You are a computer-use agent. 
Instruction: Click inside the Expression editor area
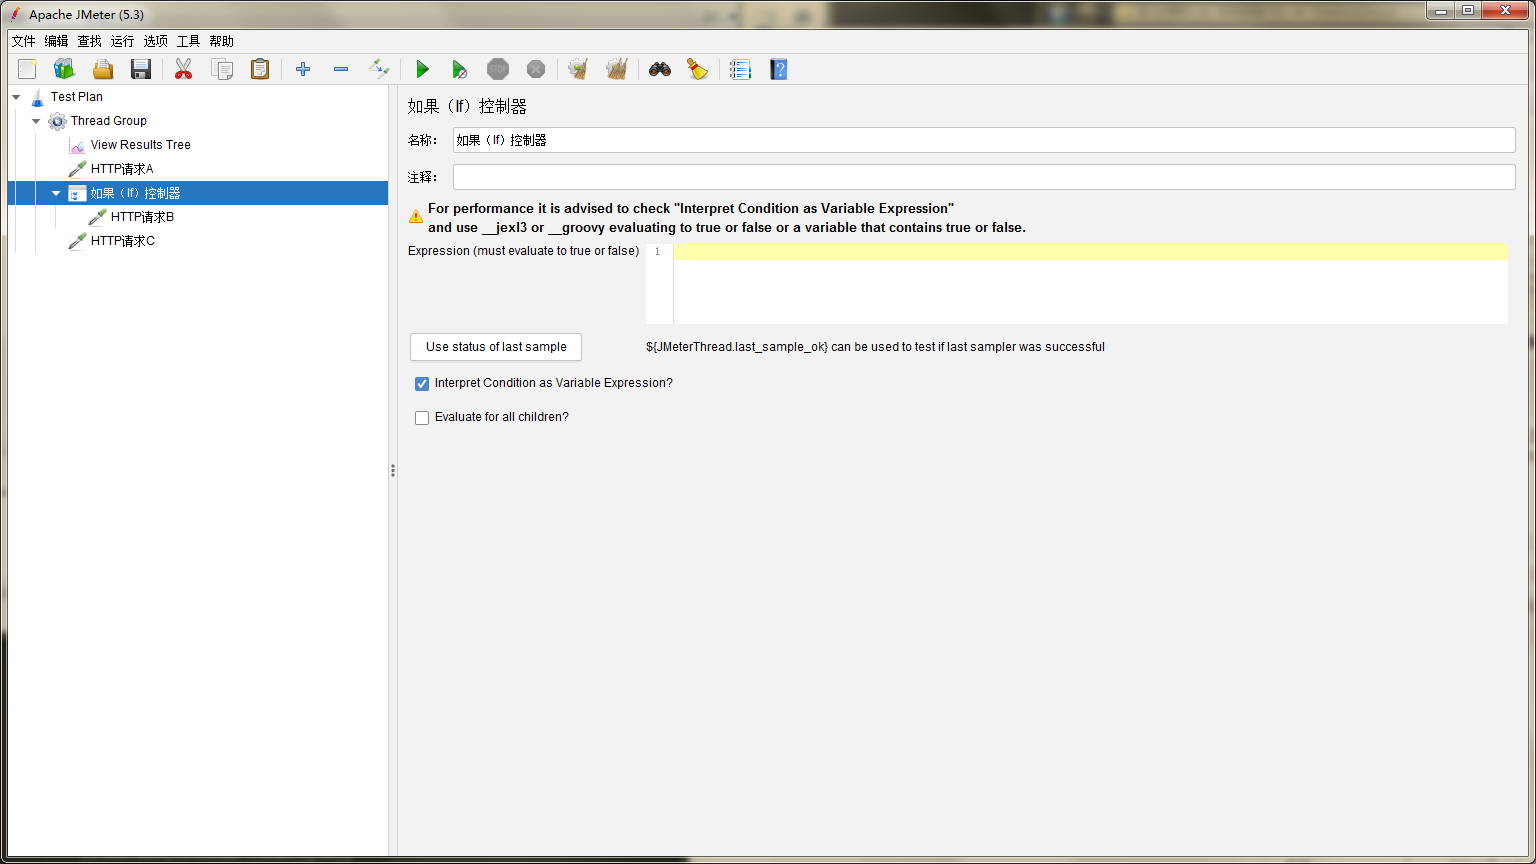(x=1090, y=283)
